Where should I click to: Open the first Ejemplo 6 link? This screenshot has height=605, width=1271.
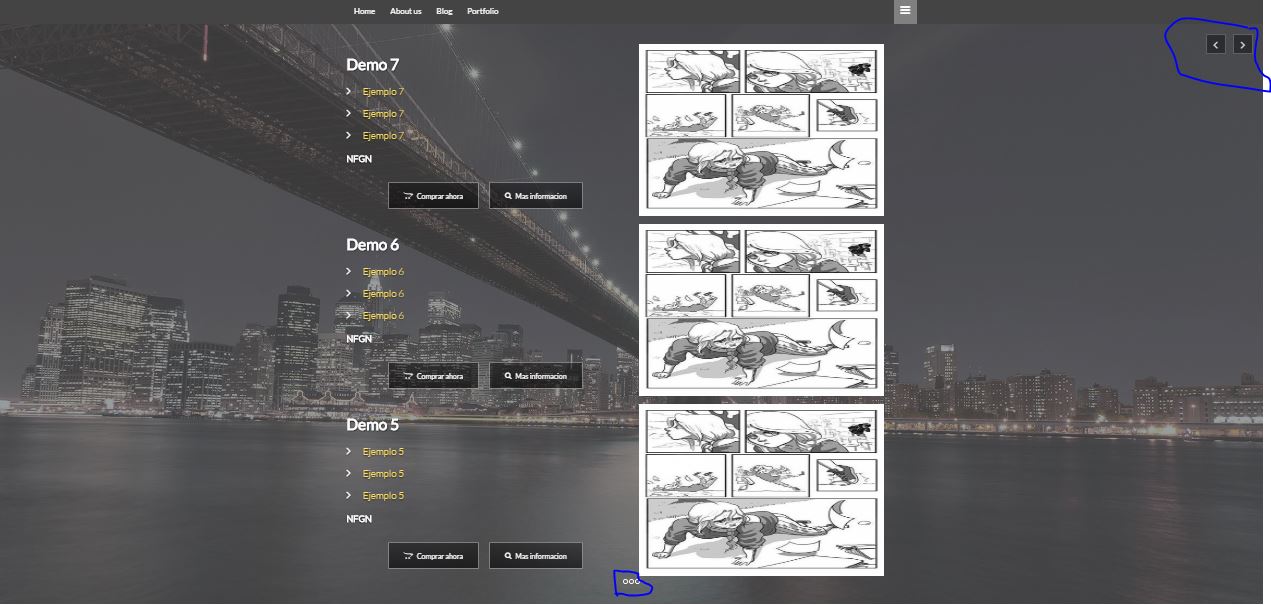[x=383, y=272]
